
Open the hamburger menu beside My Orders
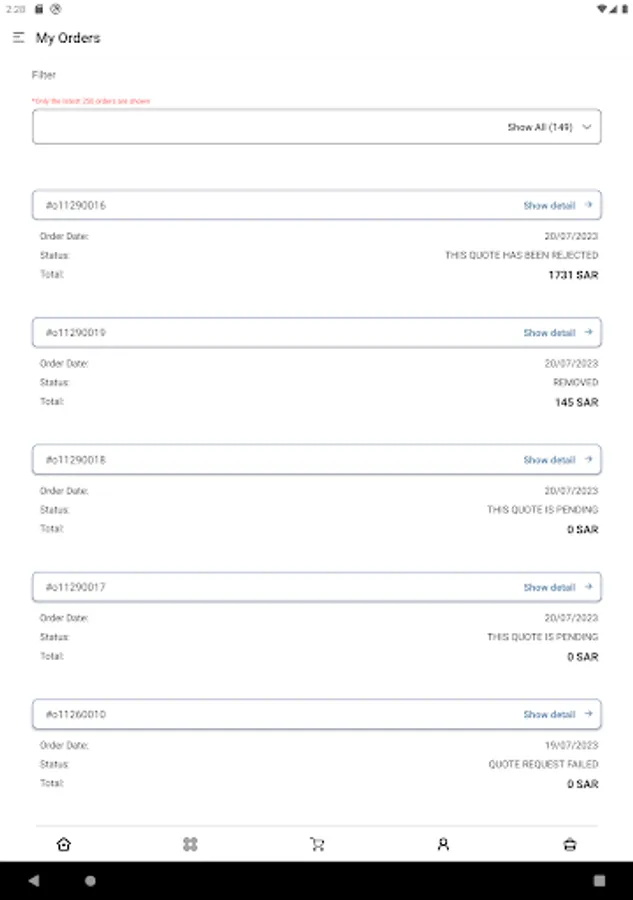coord(18,38)
